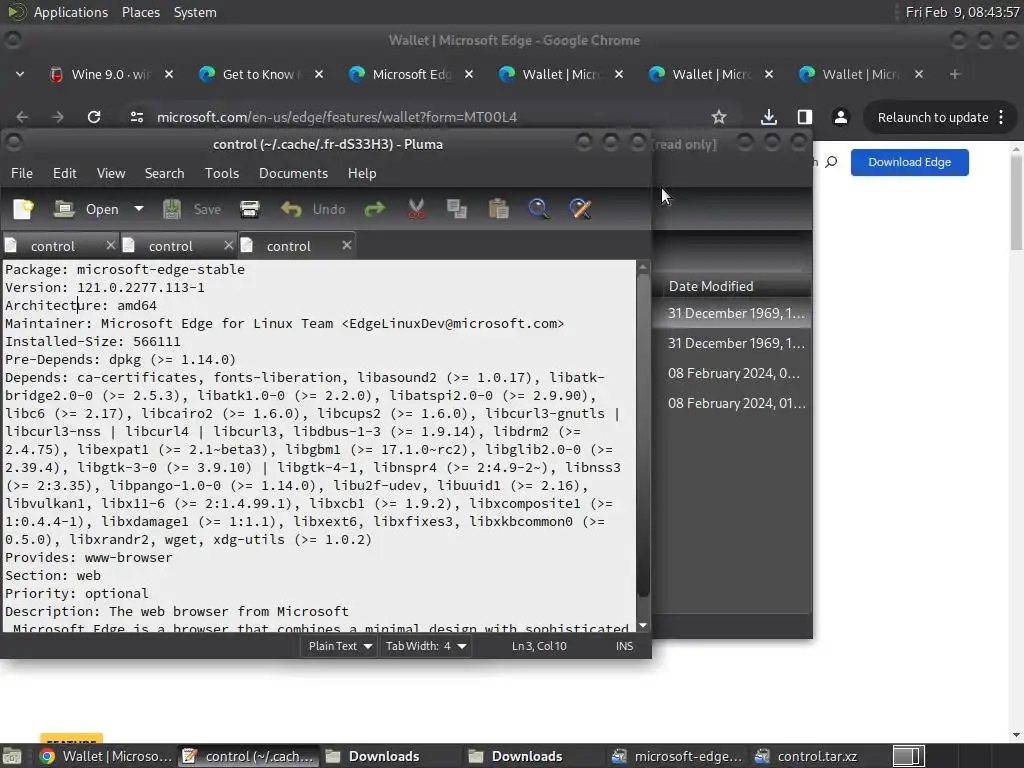Toggle the Chrome side panel icon
This screenshot has height=768, width=1024.
click(x=805, y=117)
